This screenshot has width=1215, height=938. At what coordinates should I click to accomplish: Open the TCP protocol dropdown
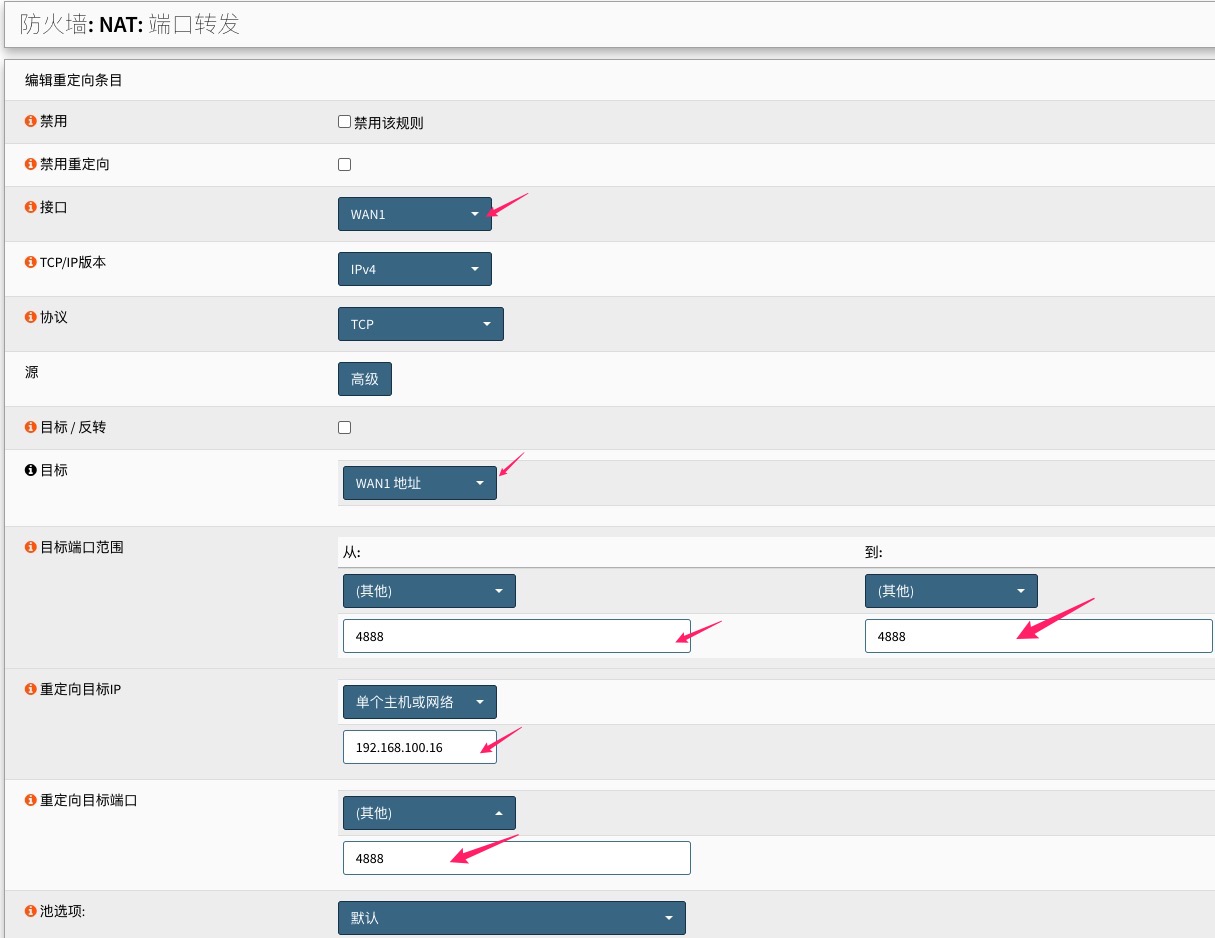coord(421,324)
